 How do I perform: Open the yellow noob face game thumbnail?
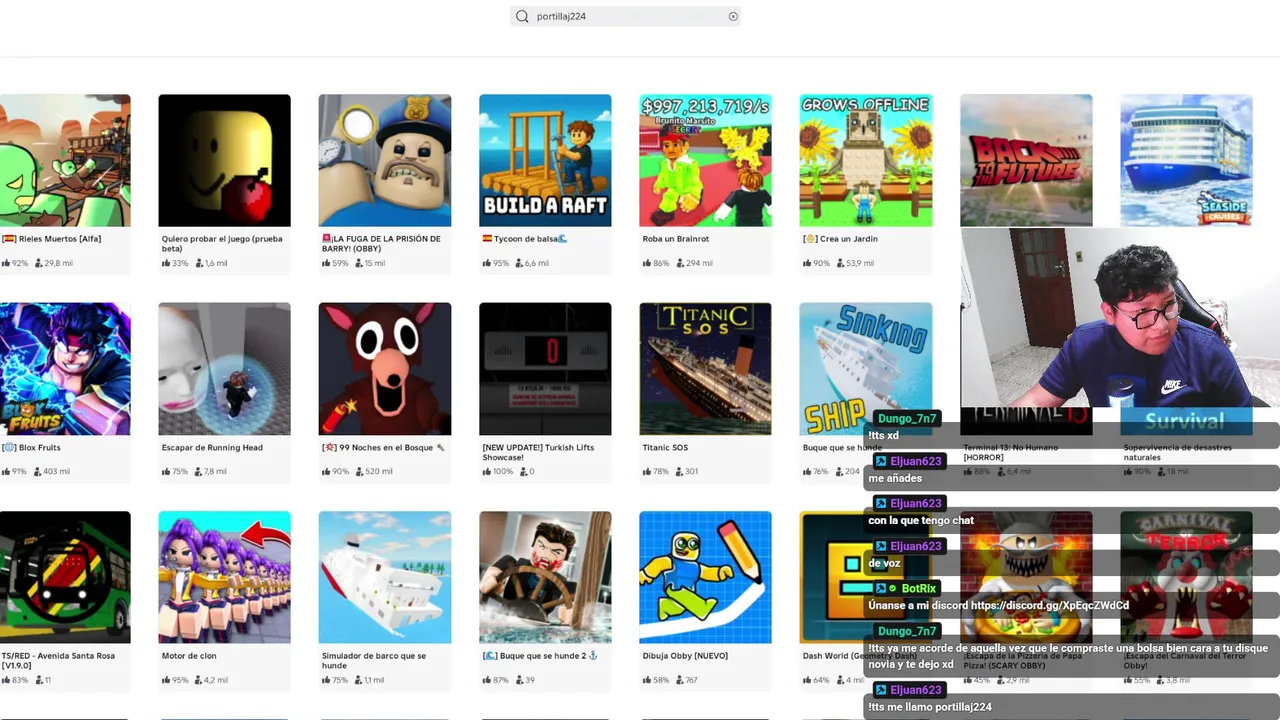tap(224, 160)
